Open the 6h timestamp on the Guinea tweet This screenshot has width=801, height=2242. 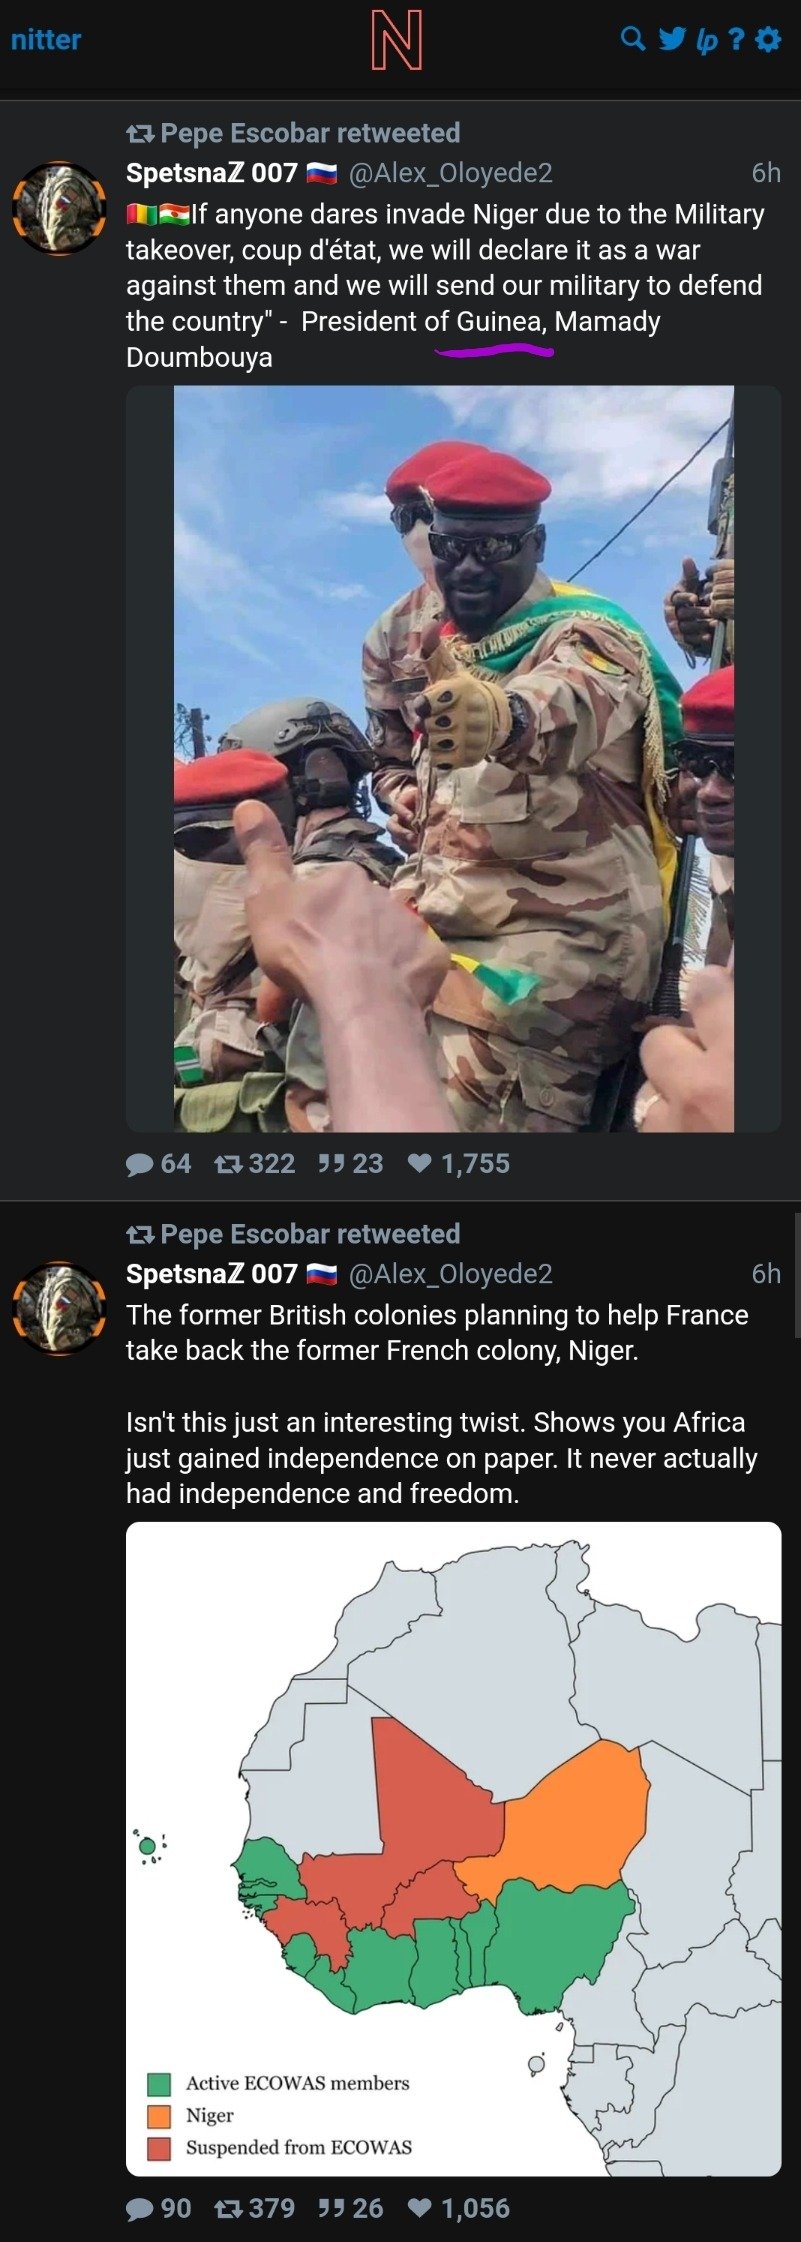(x=765, y=173)
